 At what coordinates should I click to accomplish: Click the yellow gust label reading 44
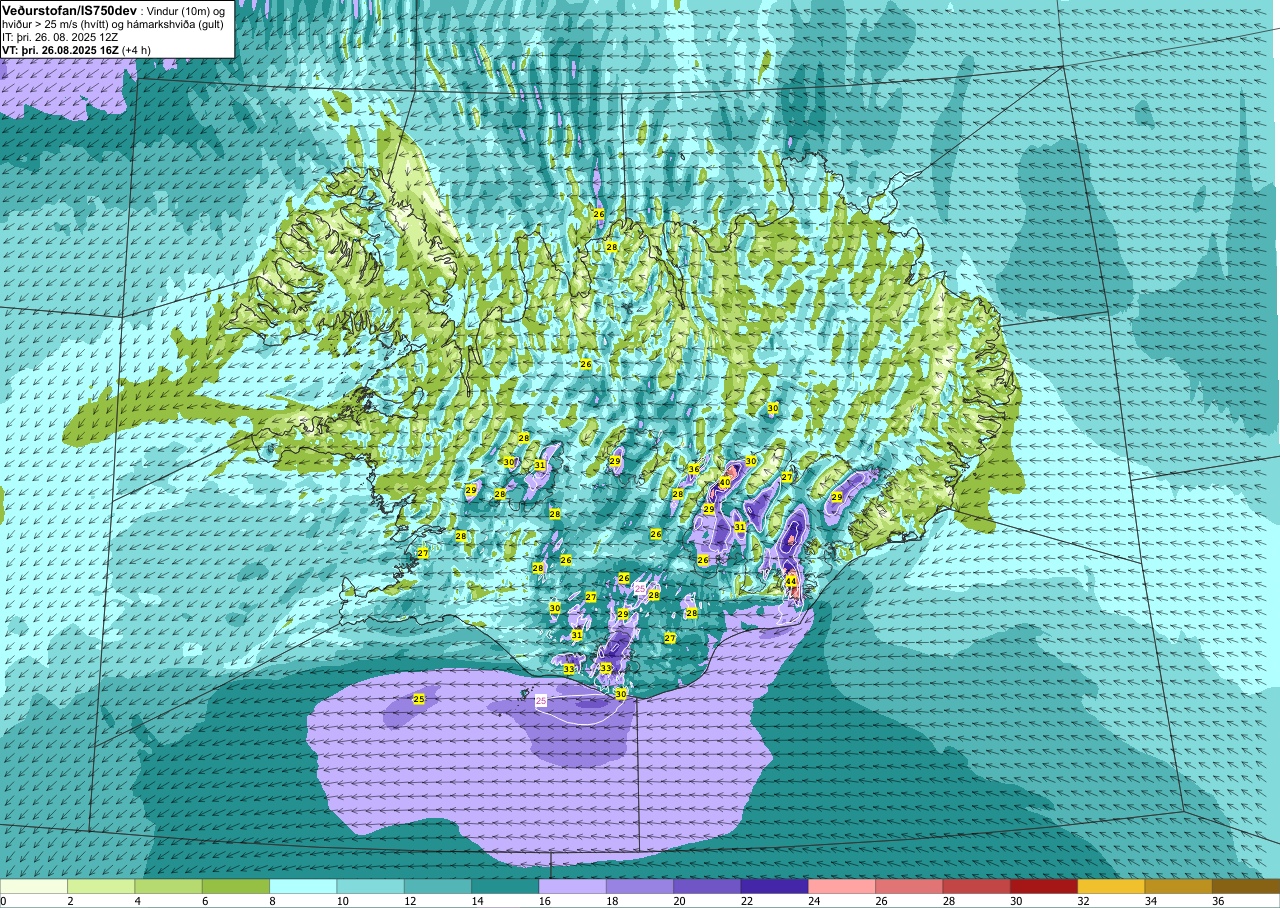[791, 581]
